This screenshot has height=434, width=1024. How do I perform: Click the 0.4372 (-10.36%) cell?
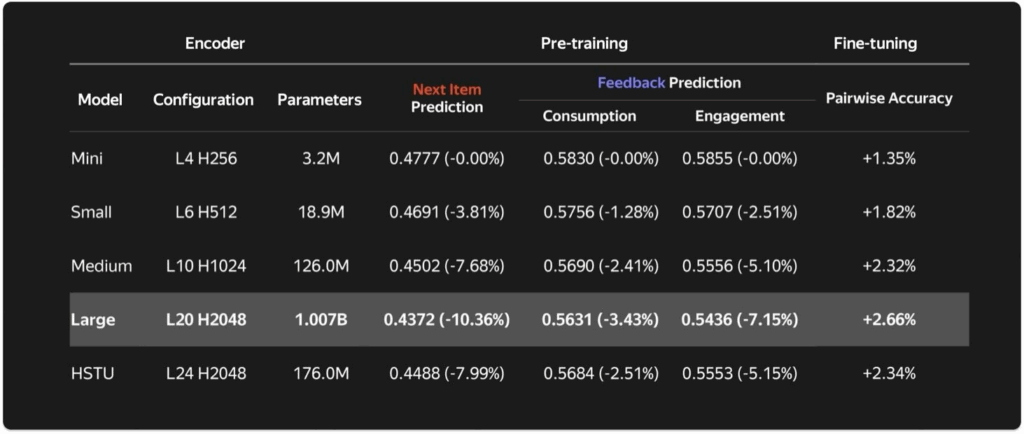point(447,320)
